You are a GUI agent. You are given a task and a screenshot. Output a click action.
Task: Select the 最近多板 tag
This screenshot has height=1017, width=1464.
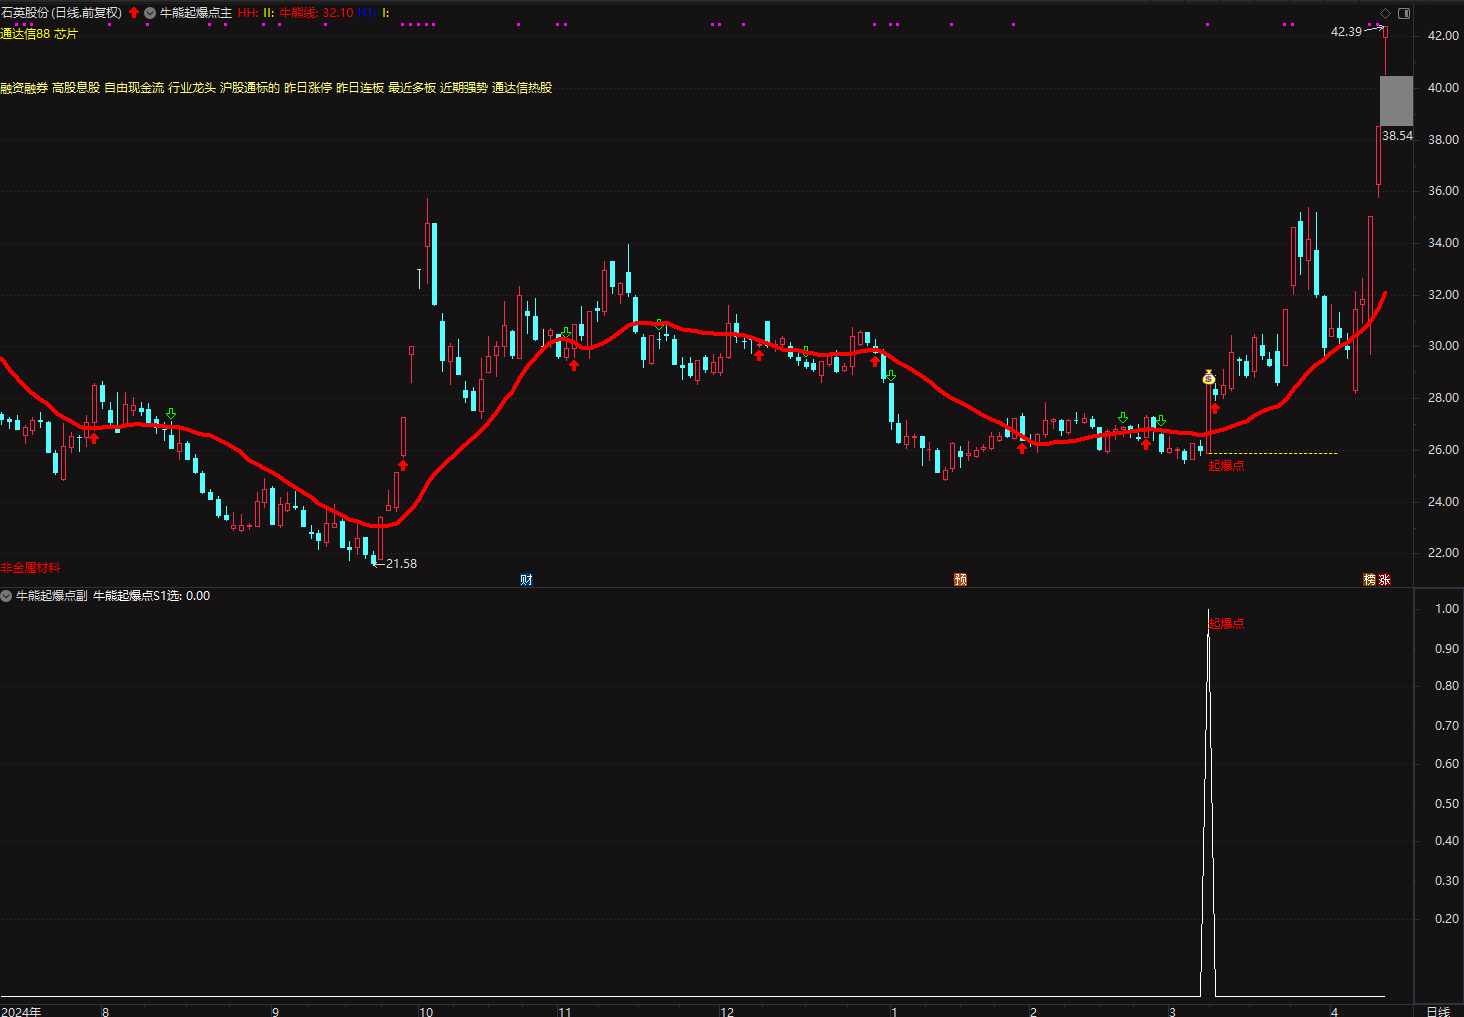412,88
